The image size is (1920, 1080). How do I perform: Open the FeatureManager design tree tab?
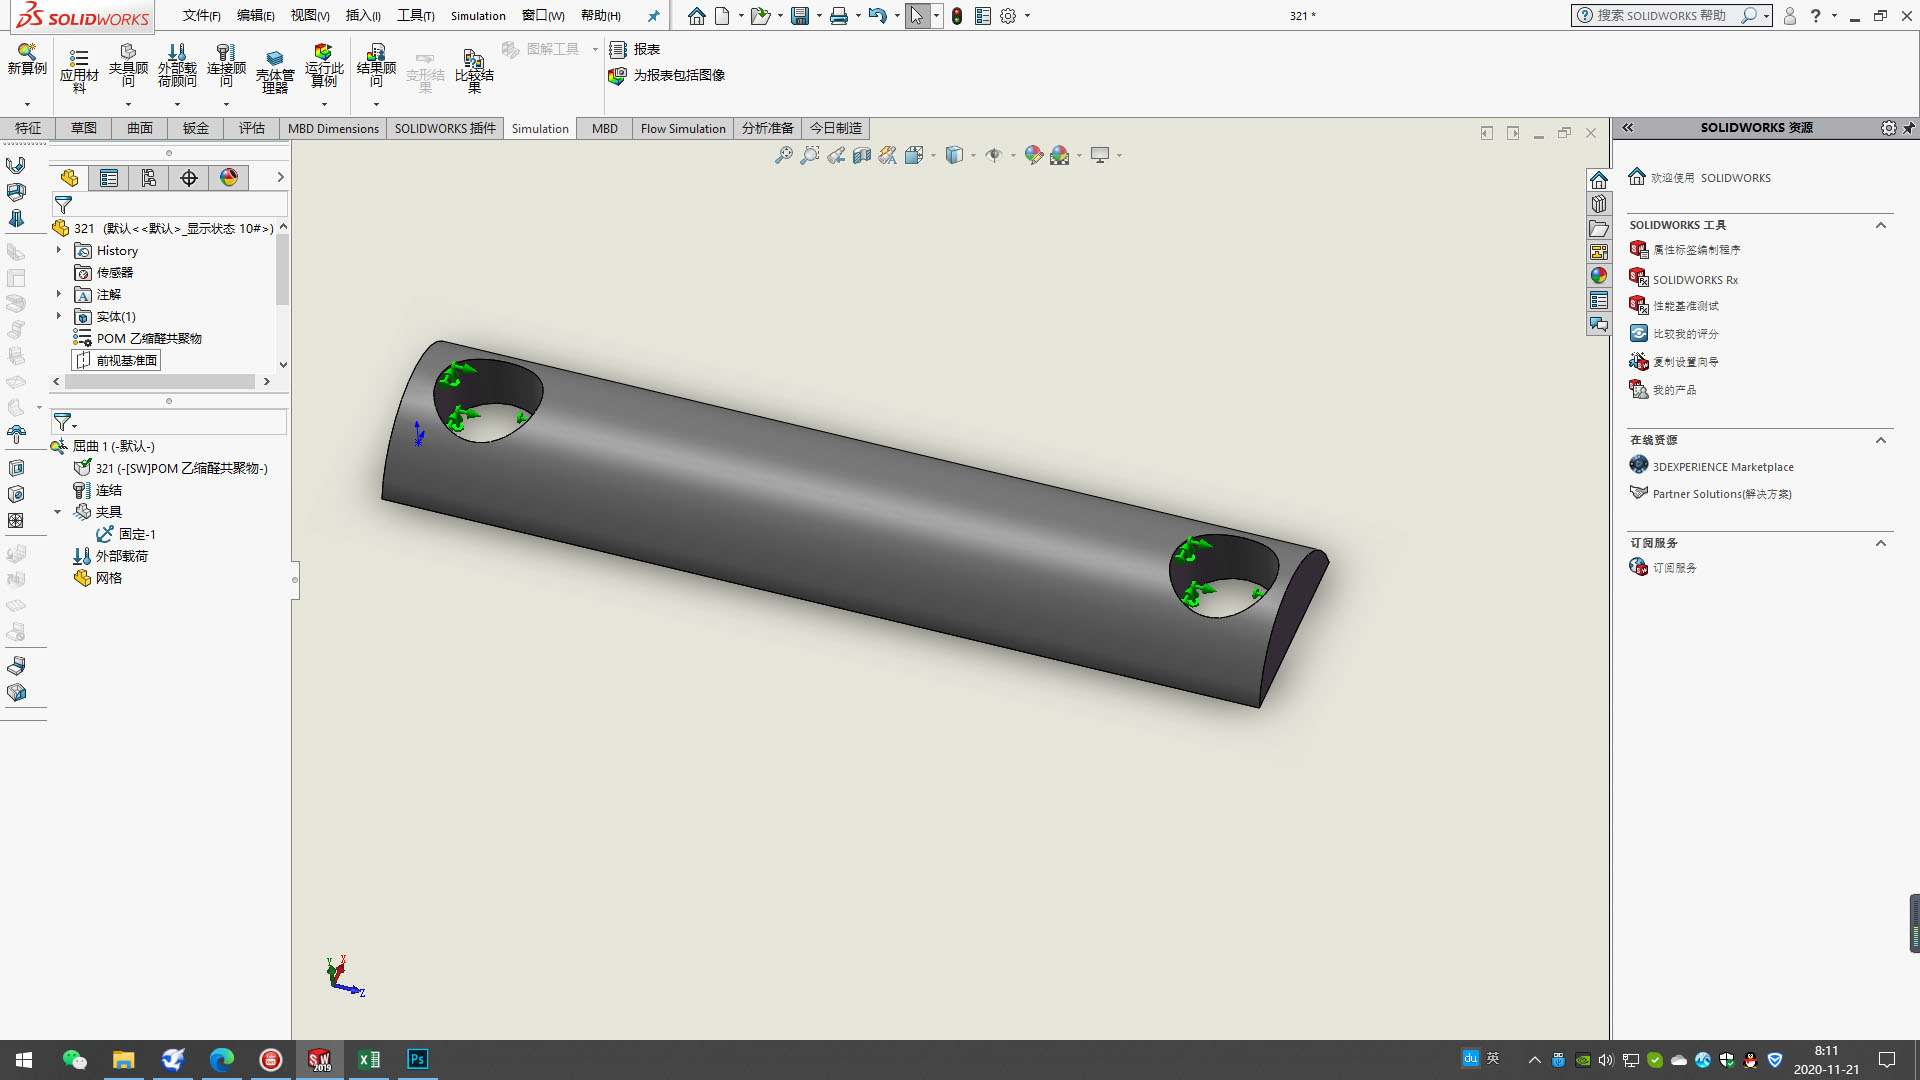[69, 178]
